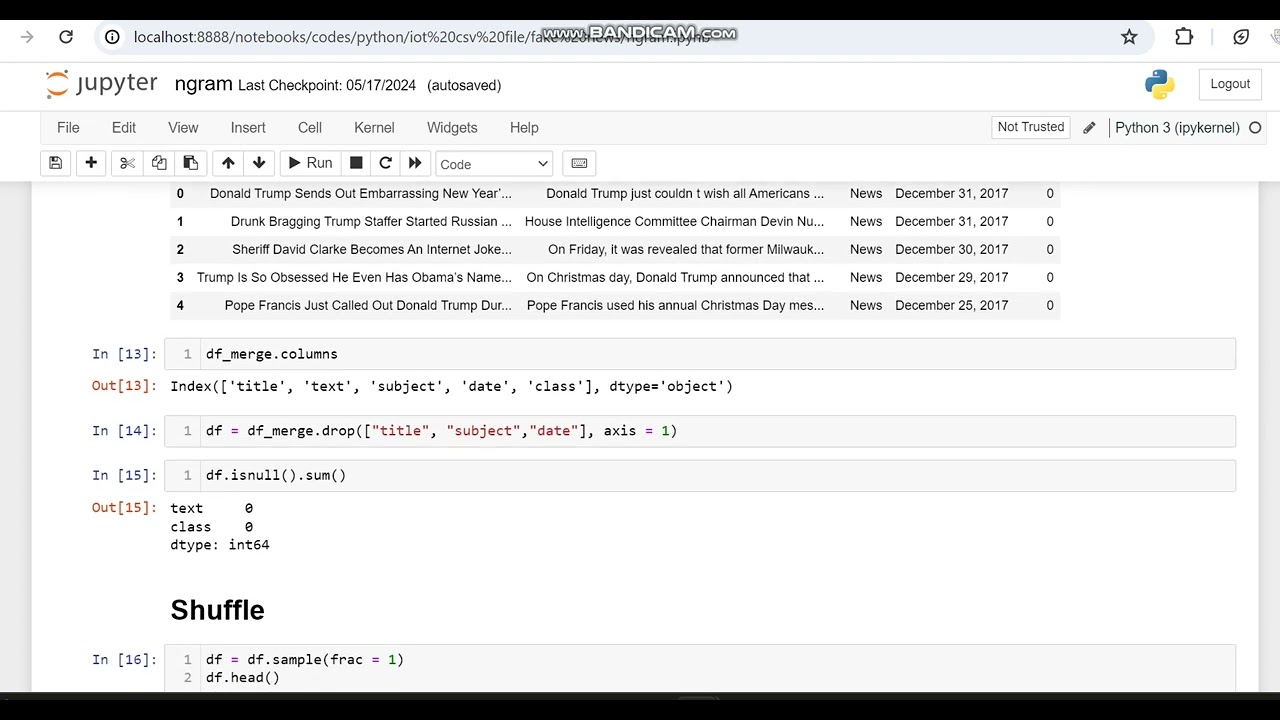Open the View menu
Image resolution: width=1280 pixels, height=720 pixels.
(x=183, y=127)
